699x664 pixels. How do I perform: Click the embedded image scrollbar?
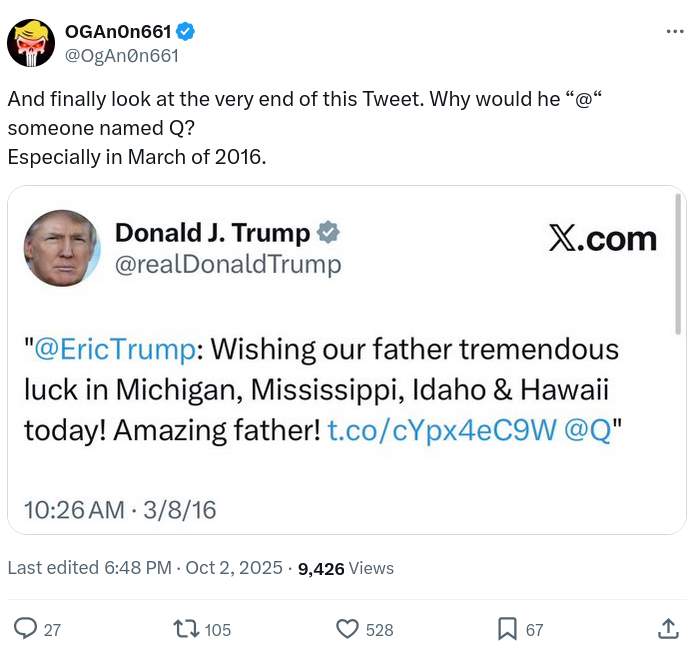tap(679, 265)
